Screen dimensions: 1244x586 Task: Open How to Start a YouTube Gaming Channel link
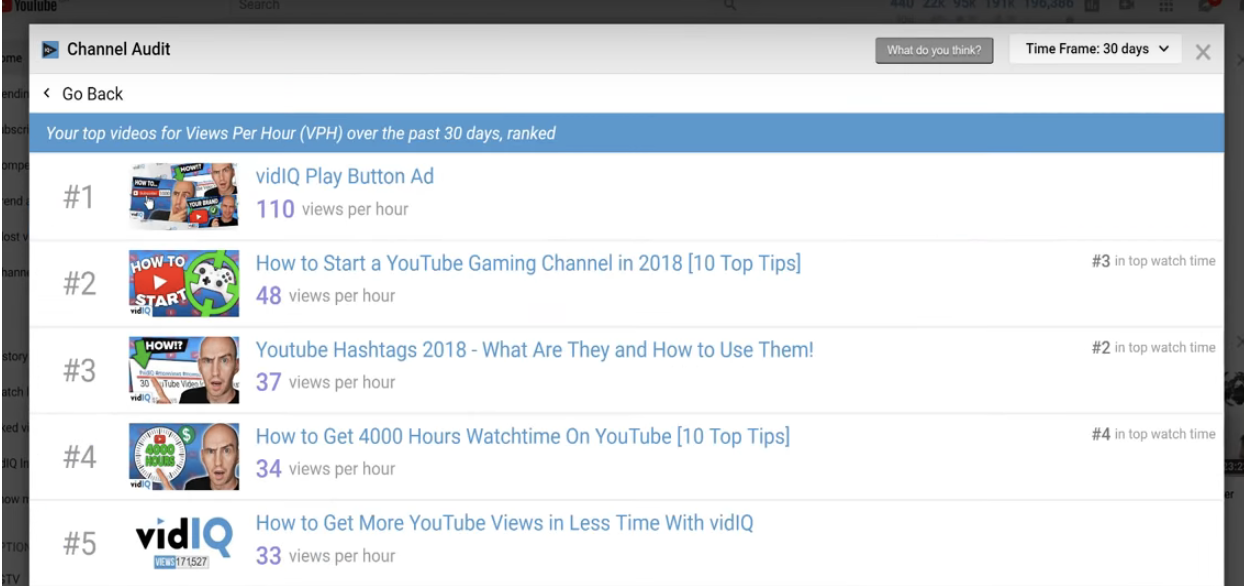(528, 263)
